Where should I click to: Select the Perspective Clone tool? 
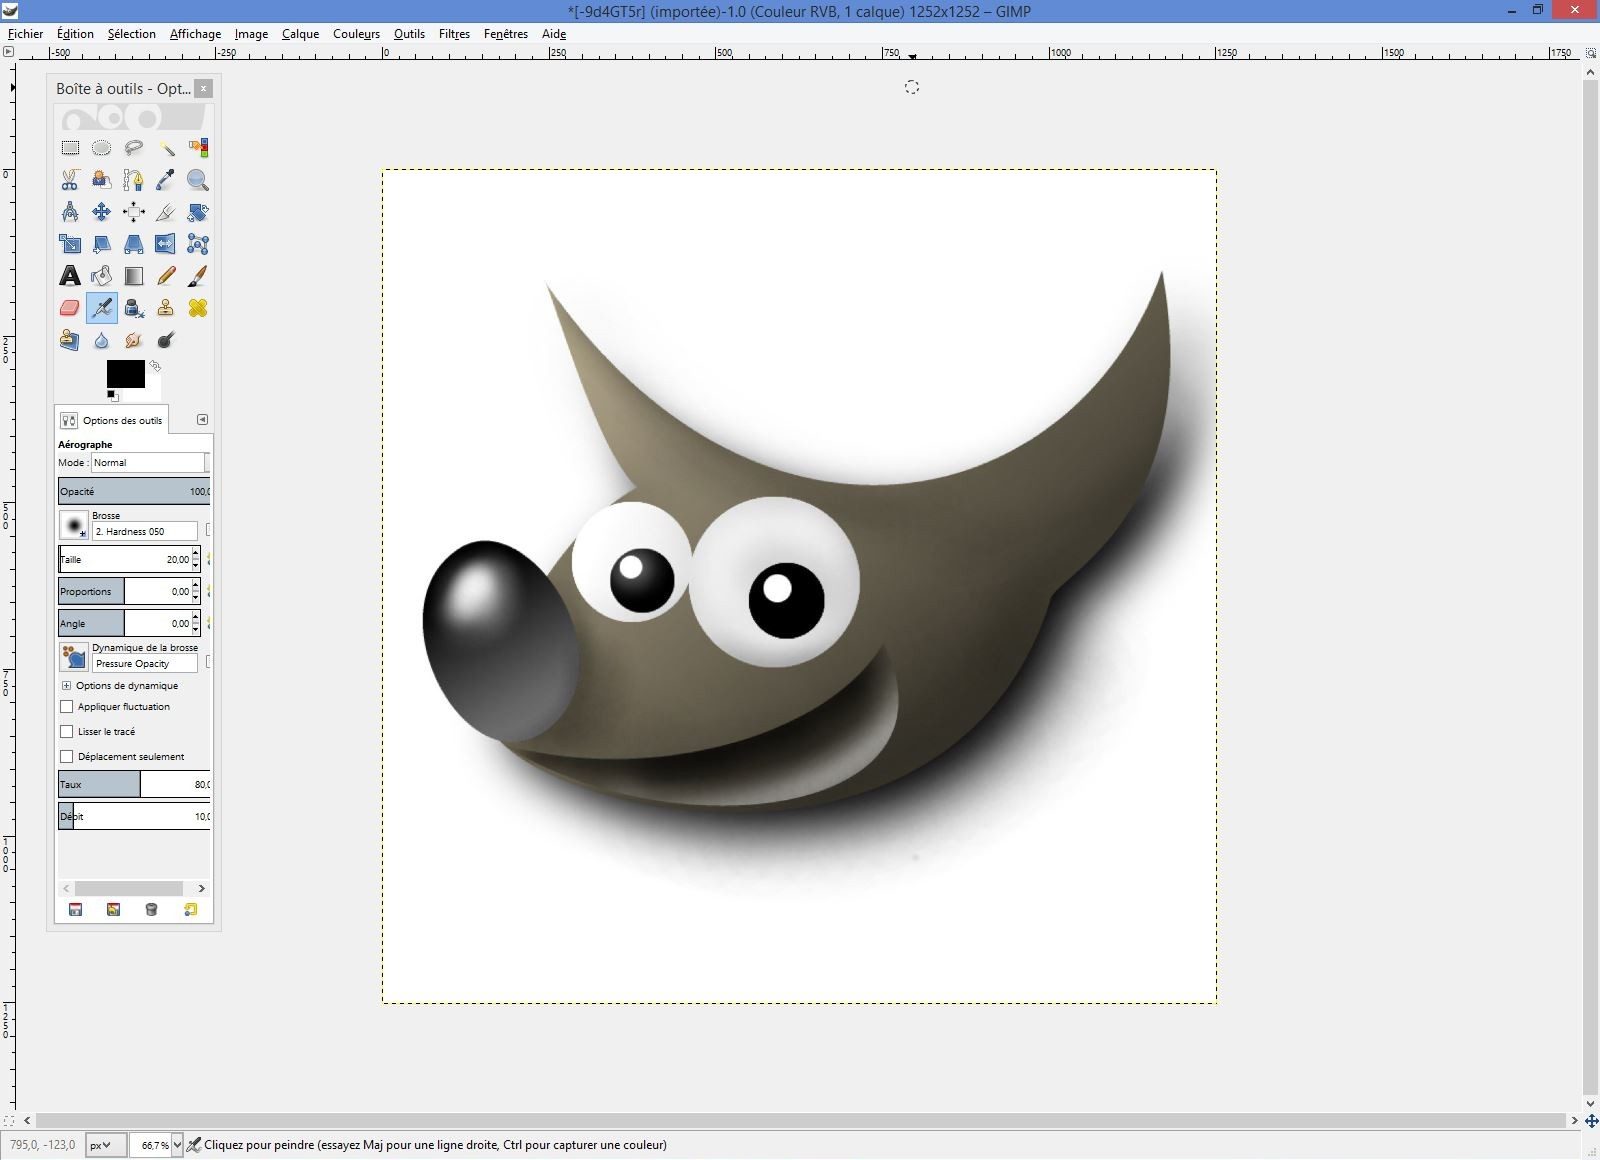point(70,340)
